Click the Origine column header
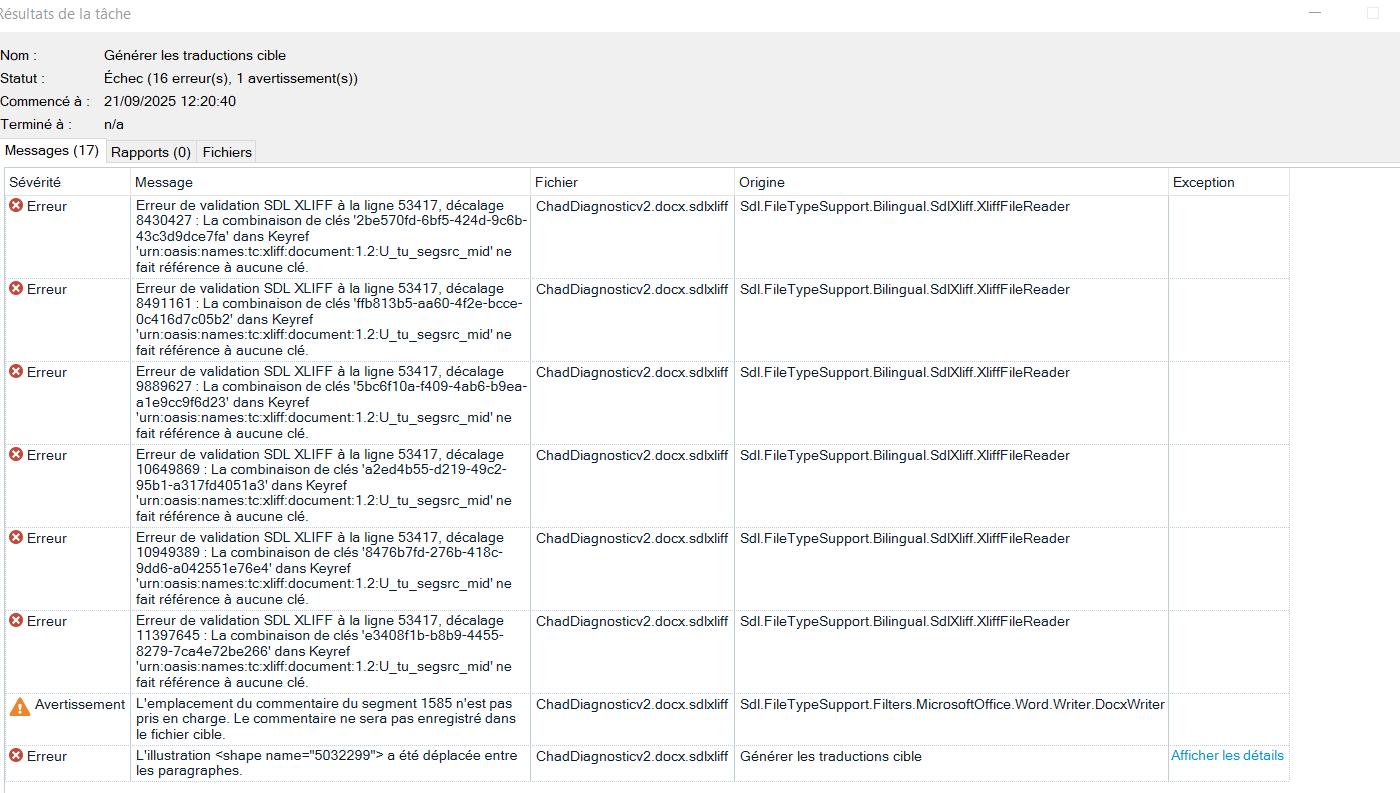Viewport: 1400px width, 793px height. 758,182
